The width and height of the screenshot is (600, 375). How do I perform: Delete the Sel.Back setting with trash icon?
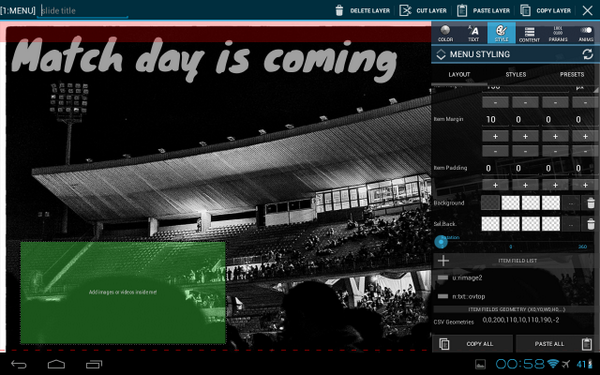coord(590,224)
